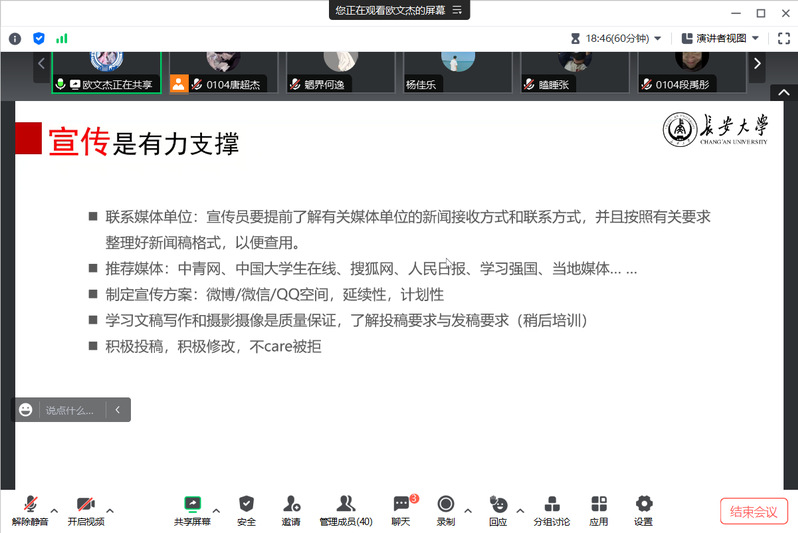
Task: Open the 应用 apps panel
Action: click(x=599, y=509)
